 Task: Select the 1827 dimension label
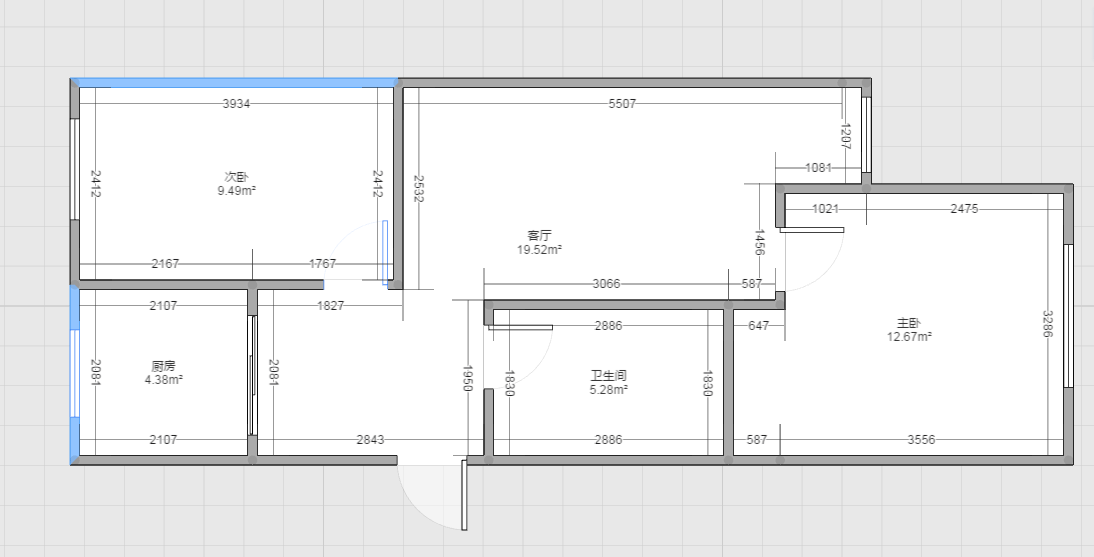pyautogui.click(x=330, y=306)
